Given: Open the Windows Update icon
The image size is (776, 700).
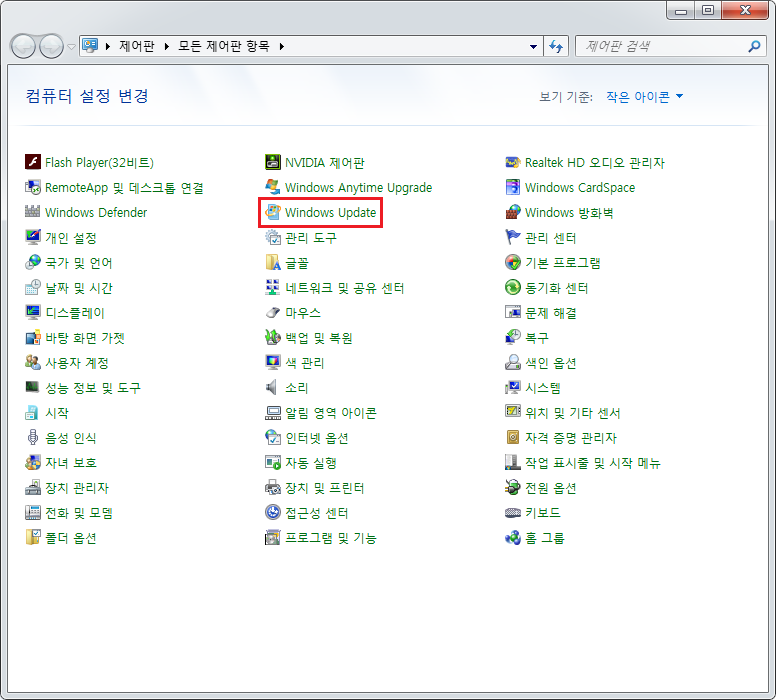Looking at the screenshot, I should coord(273,212).
